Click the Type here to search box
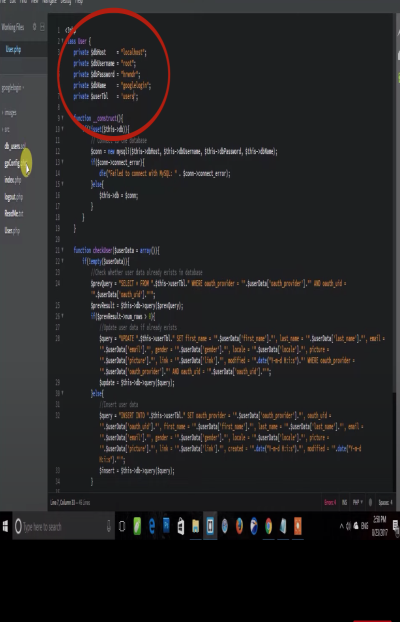400x622 pixels. (63, 527)
